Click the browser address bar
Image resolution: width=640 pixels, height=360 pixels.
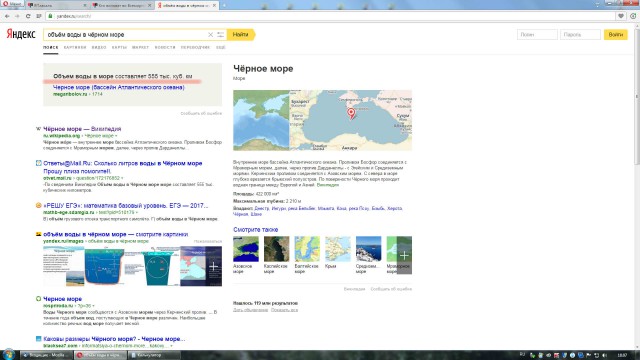(x=331, y=16)
